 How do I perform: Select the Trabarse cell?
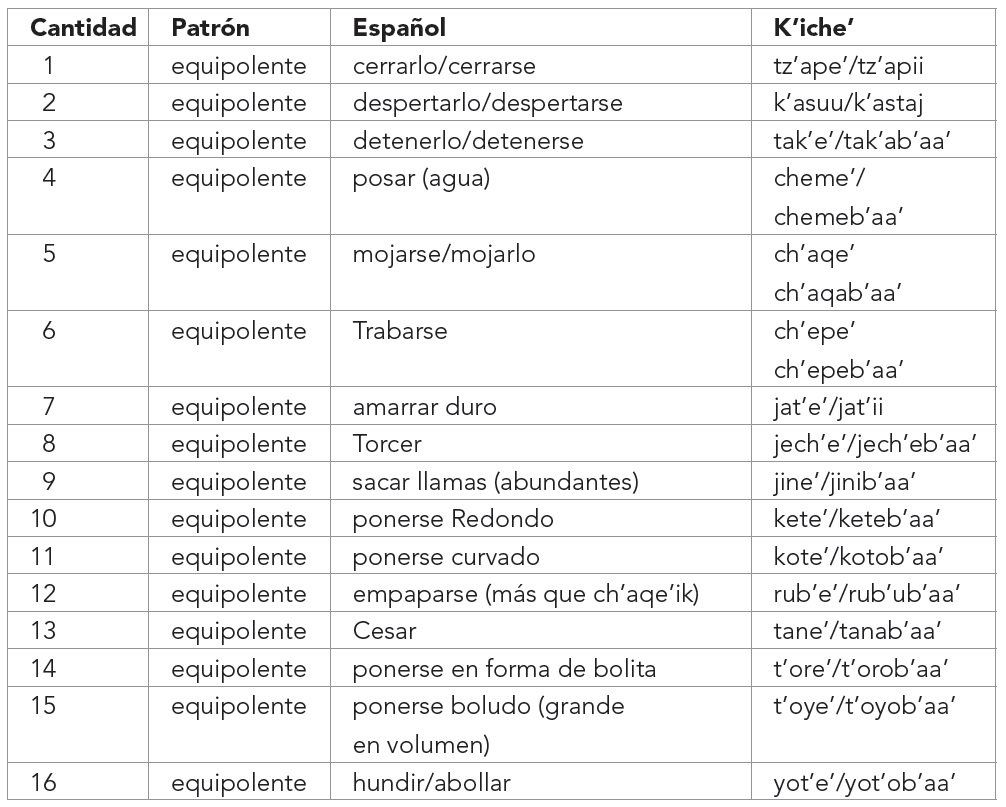[399, 331]
